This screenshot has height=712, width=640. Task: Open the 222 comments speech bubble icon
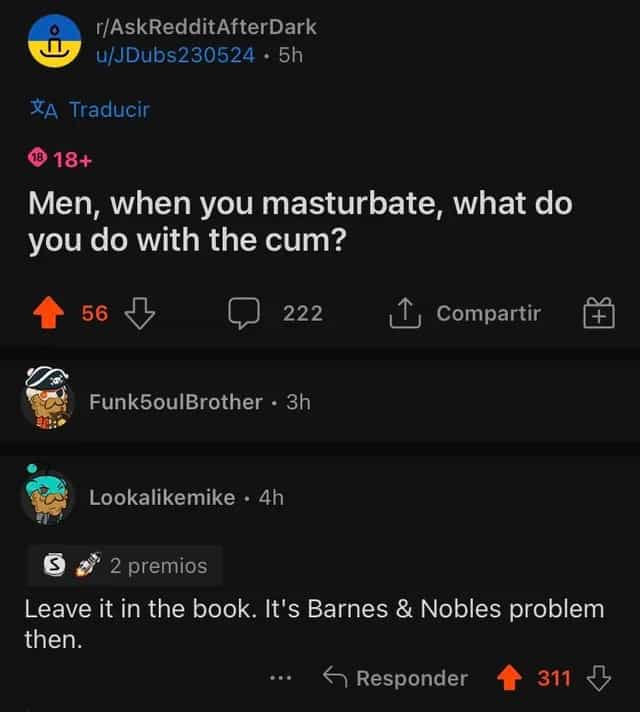click(244, 313)
